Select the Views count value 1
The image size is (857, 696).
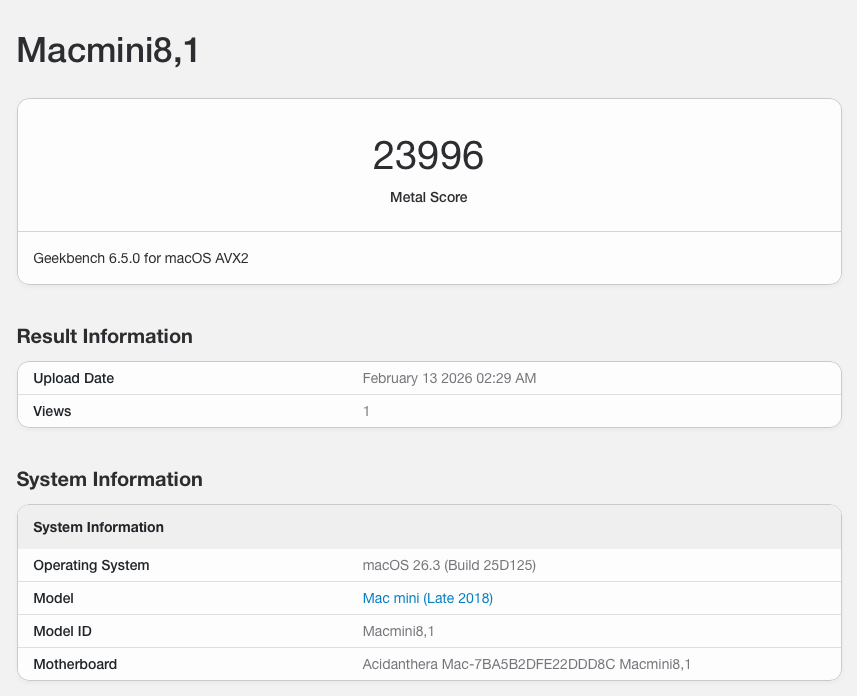[x=366, y=411]
